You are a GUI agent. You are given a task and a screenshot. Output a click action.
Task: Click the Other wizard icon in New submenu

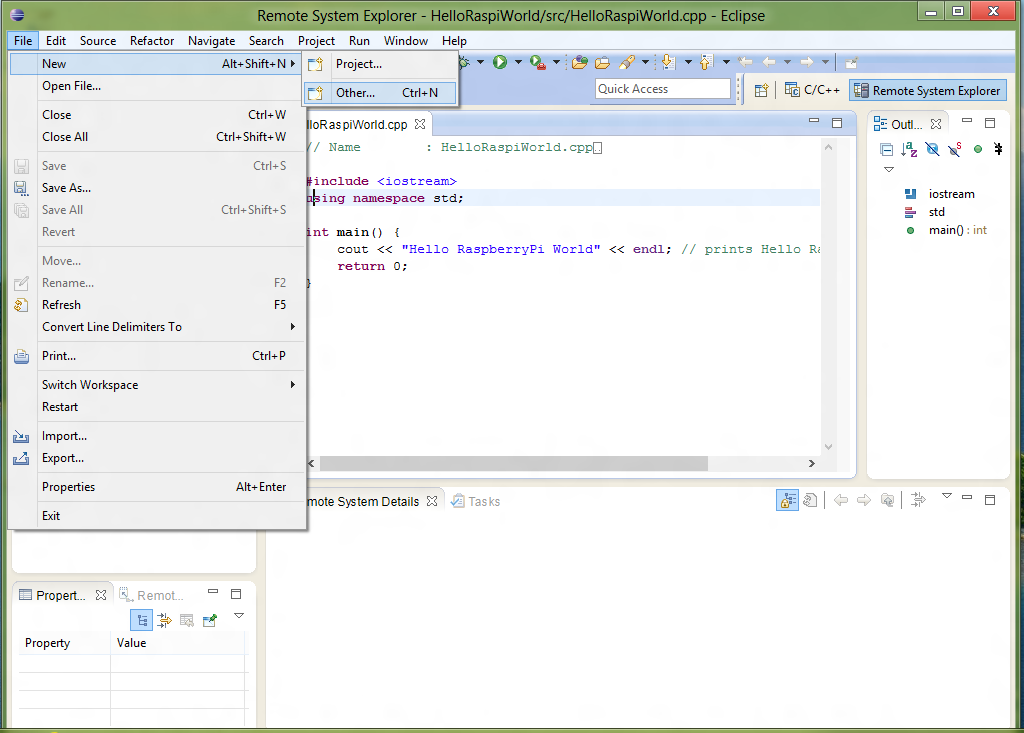[315, 93]
